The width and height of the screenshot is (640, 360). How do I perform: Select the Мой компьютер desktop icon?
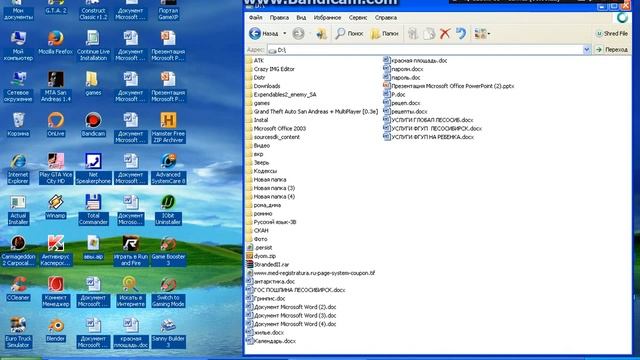[x=18, y=46]
